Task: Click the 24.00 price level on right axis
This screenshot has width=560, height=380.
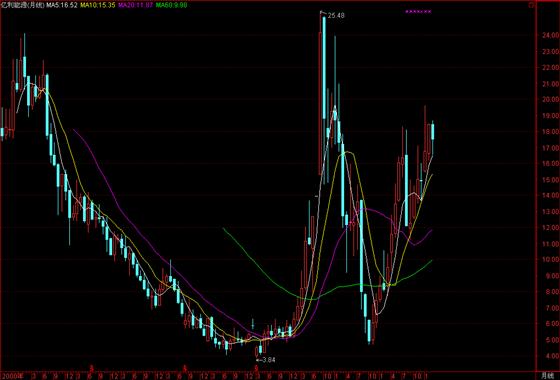Action: [550, 35]
